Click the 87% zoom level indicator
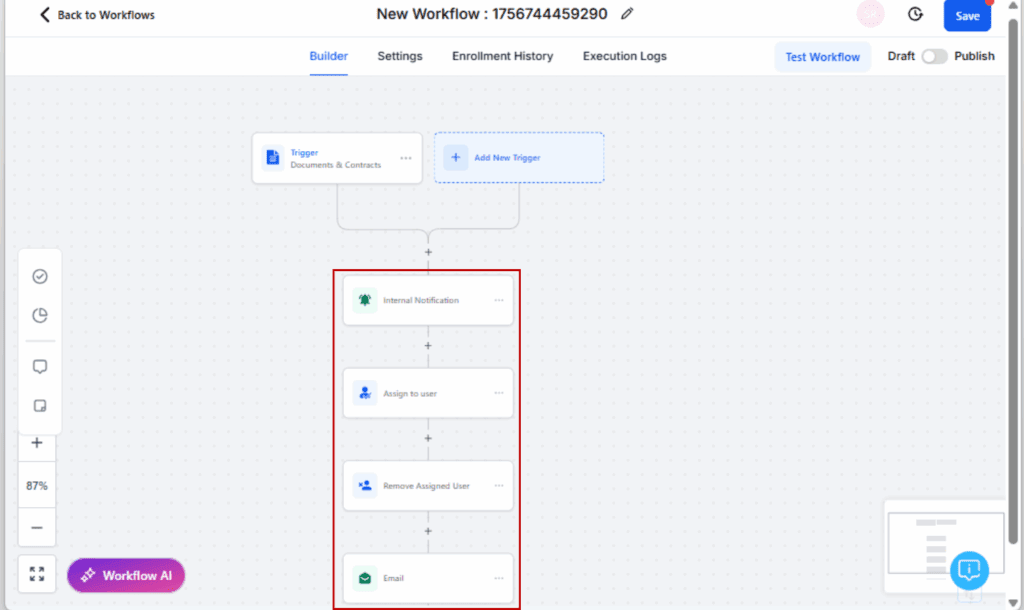 (37, 485)
